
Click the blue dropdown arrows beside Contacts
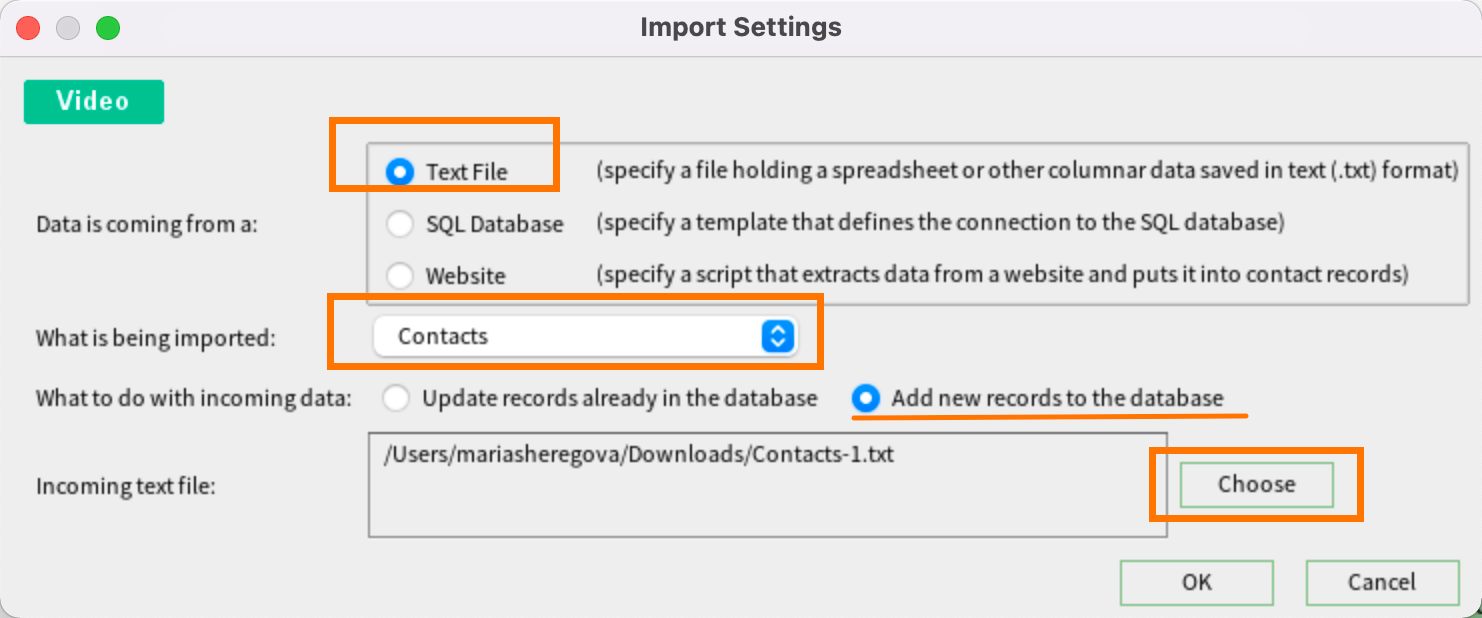tap(777, 337)
